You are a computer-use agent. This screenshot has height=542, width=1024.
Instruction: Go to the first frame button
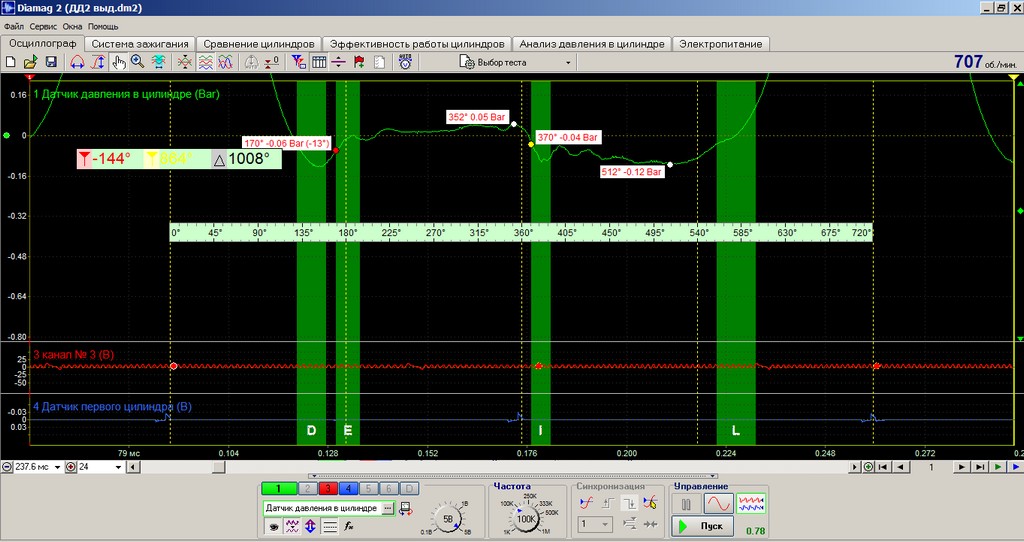(883, 467)
